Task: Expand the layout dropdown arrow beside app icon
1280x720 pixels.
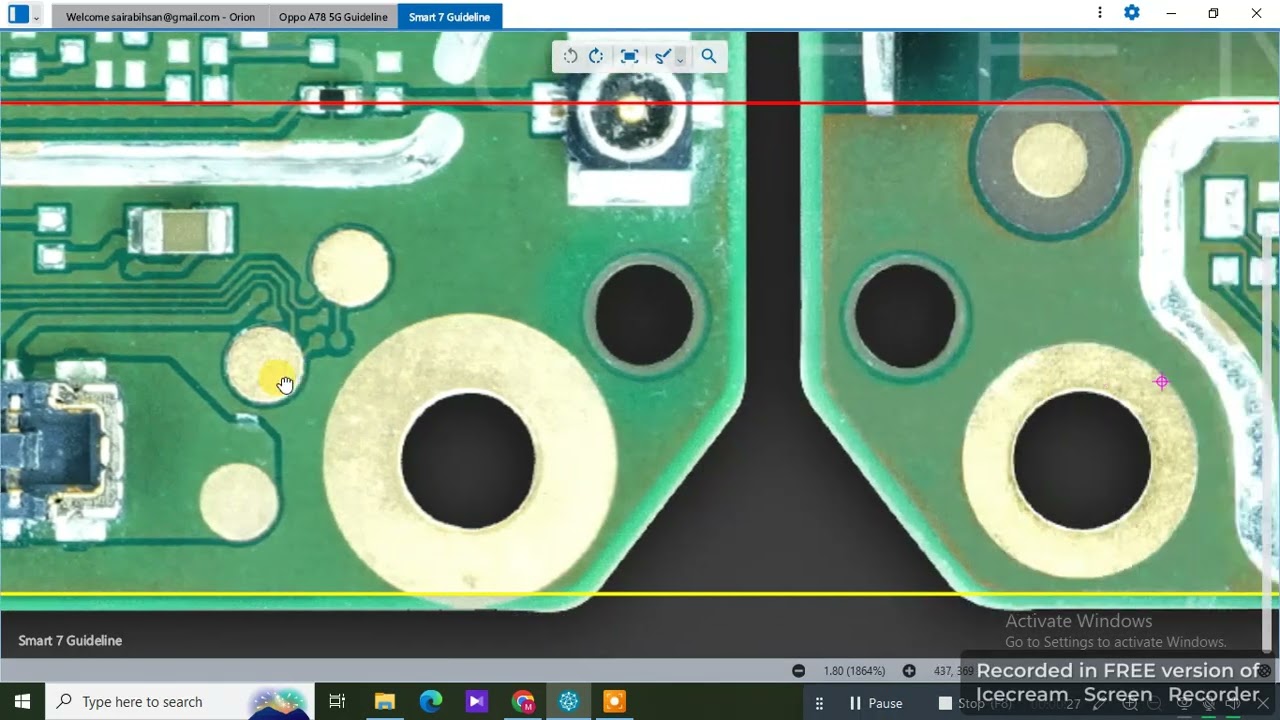Action: 37,16
